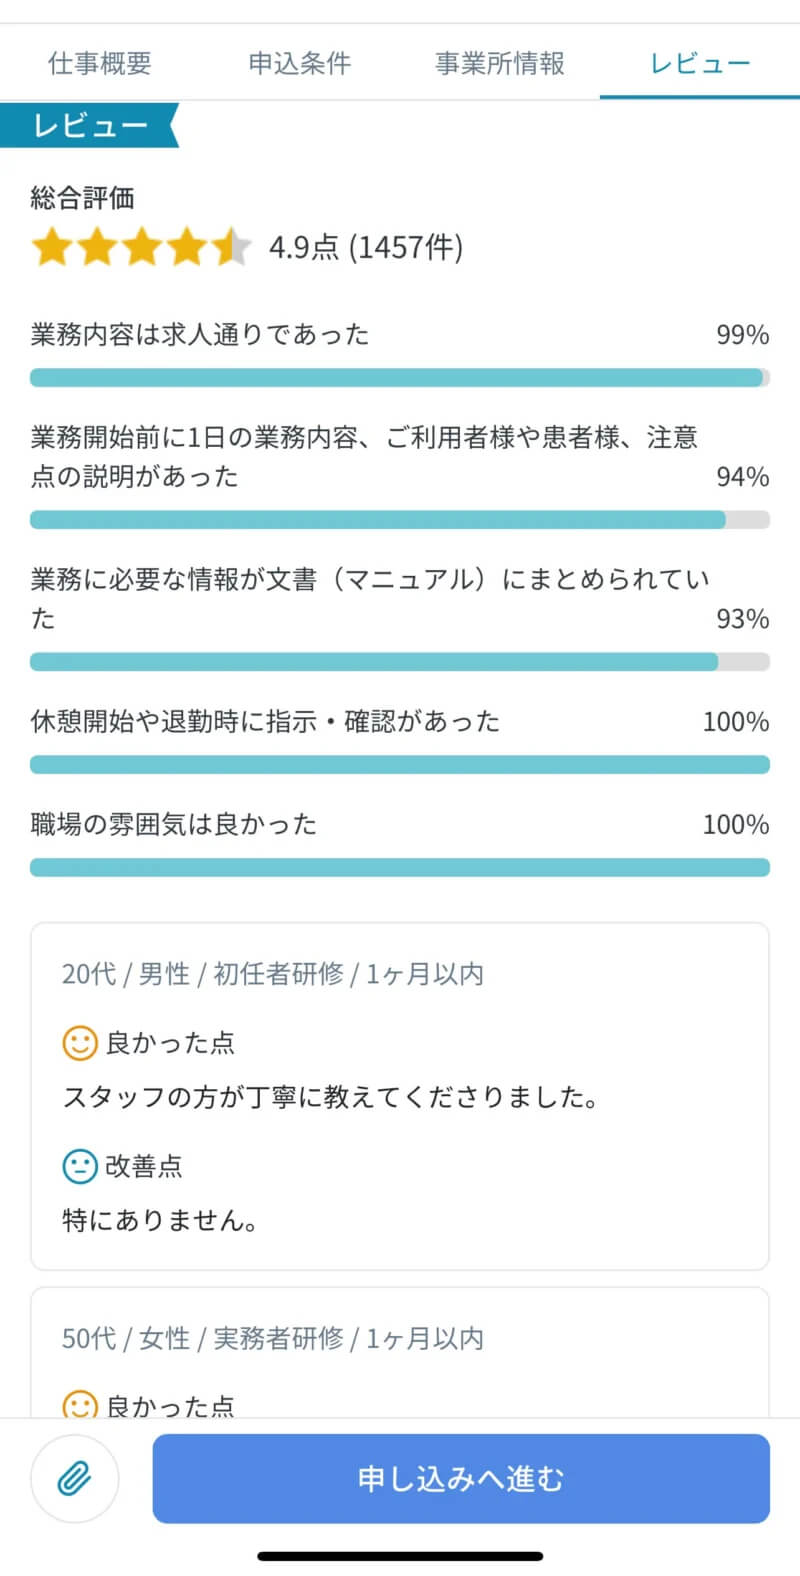Tap the 99% progress bar

pos(400,377)
